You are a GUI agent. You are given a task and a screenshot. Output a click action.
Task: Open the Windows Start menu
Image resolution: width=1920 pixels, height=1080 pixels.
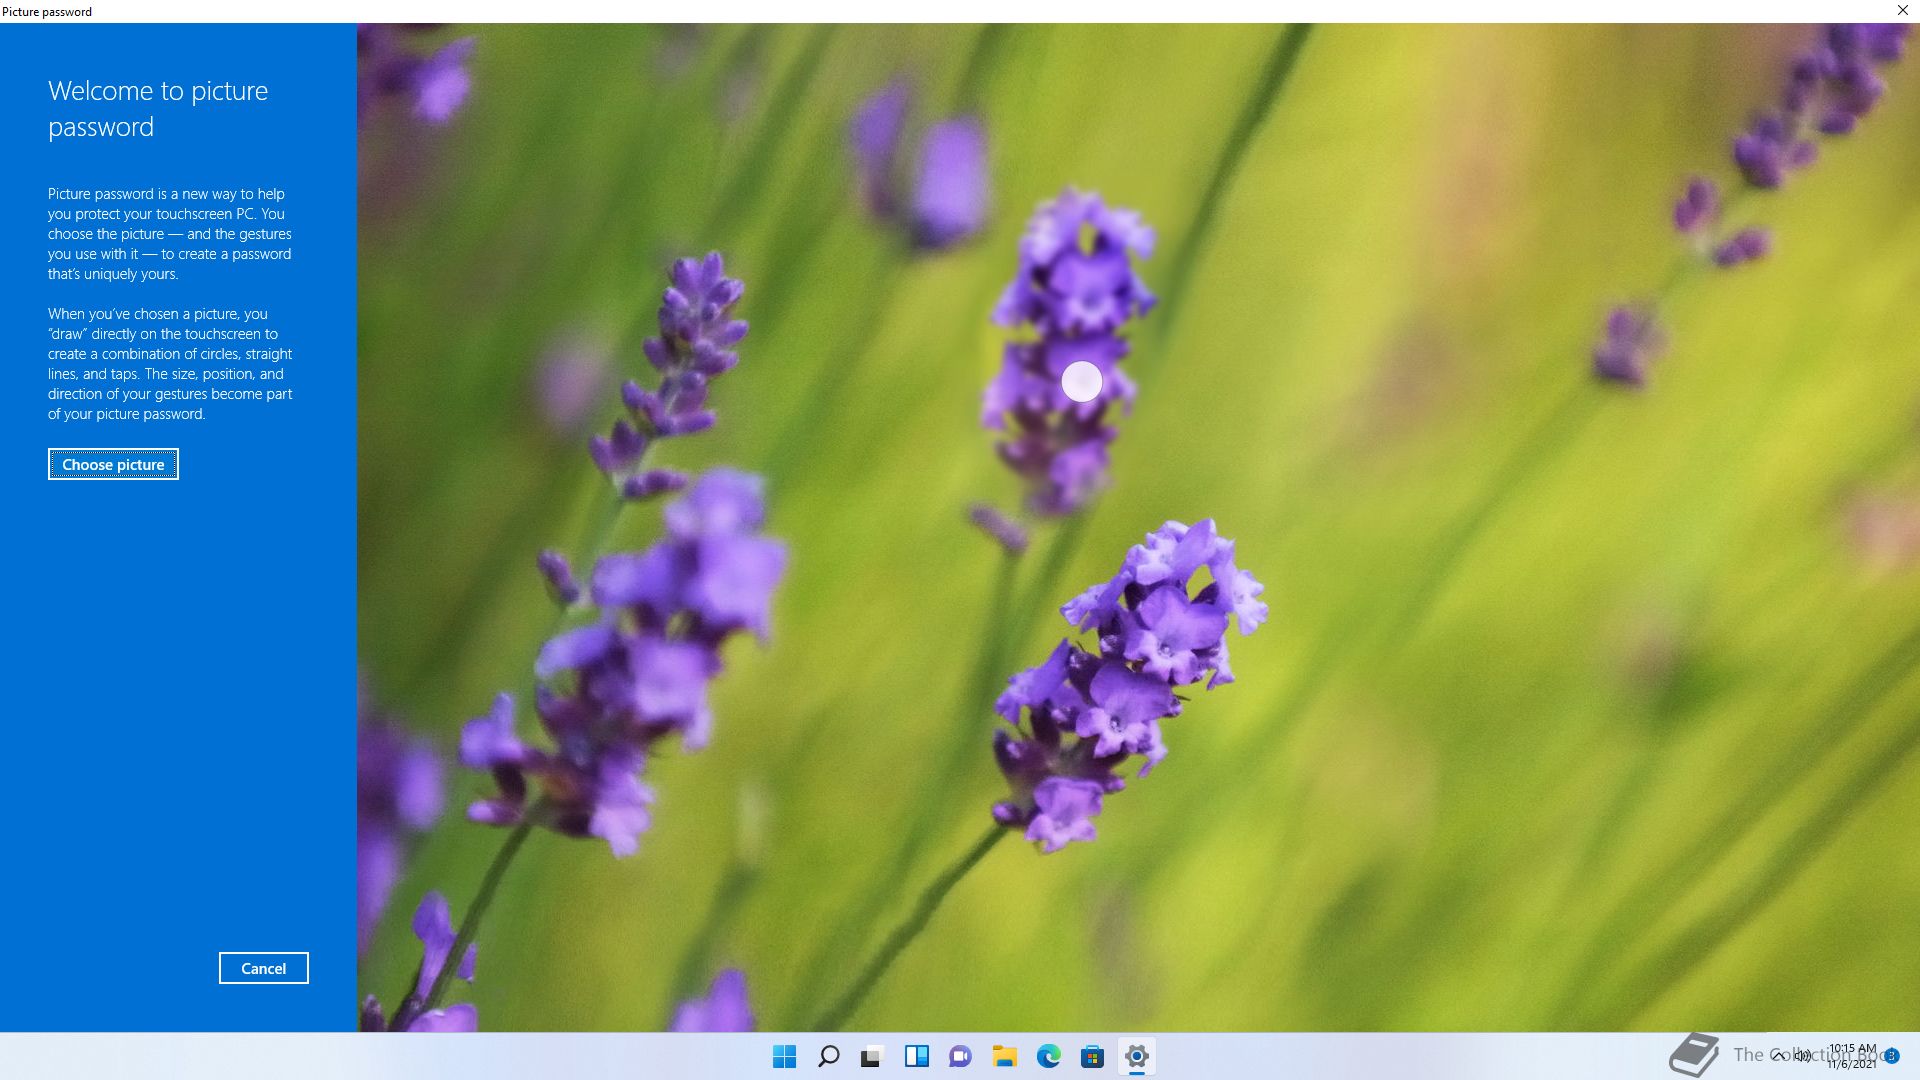tap(784, 1056)
